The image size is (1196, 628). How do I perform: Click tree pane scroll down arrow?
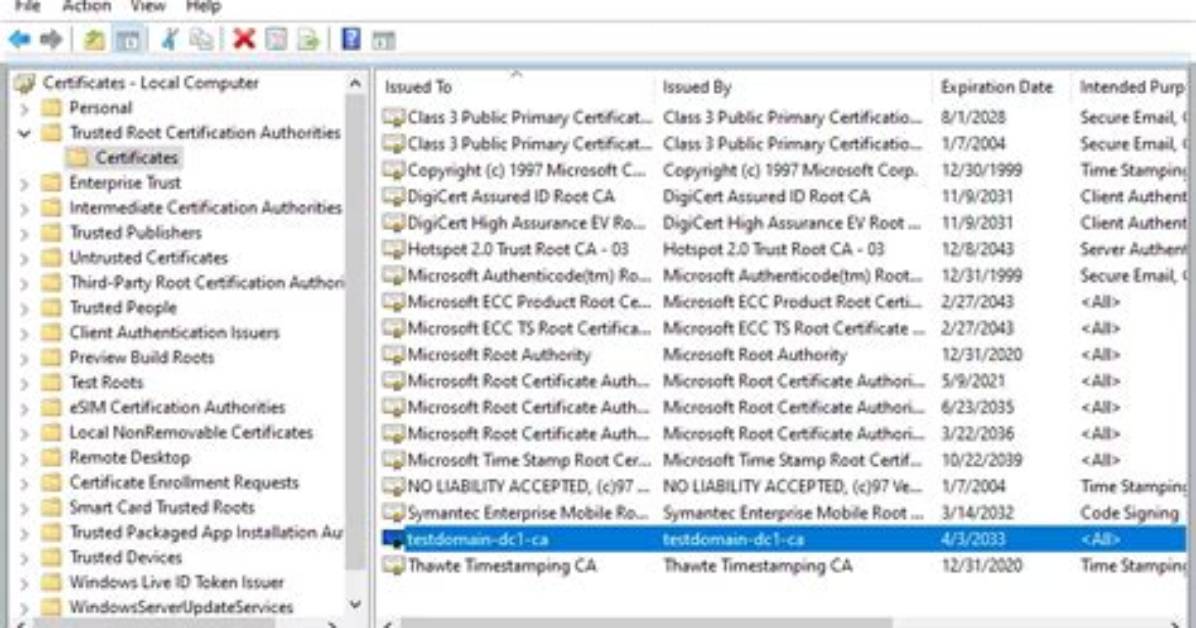[355, 604]
